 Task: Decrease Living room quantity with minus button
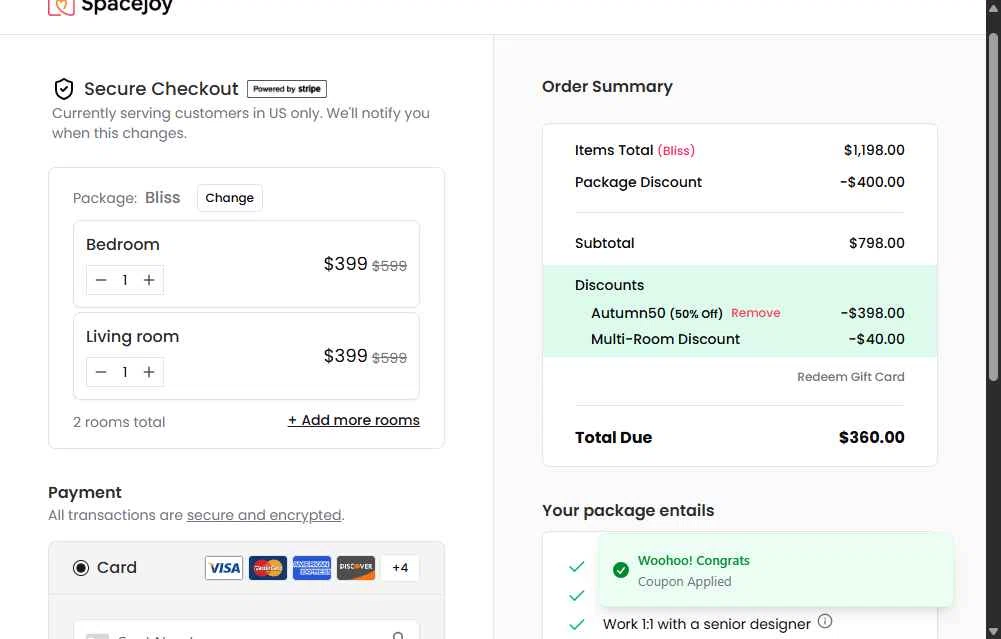click(101, 372)
